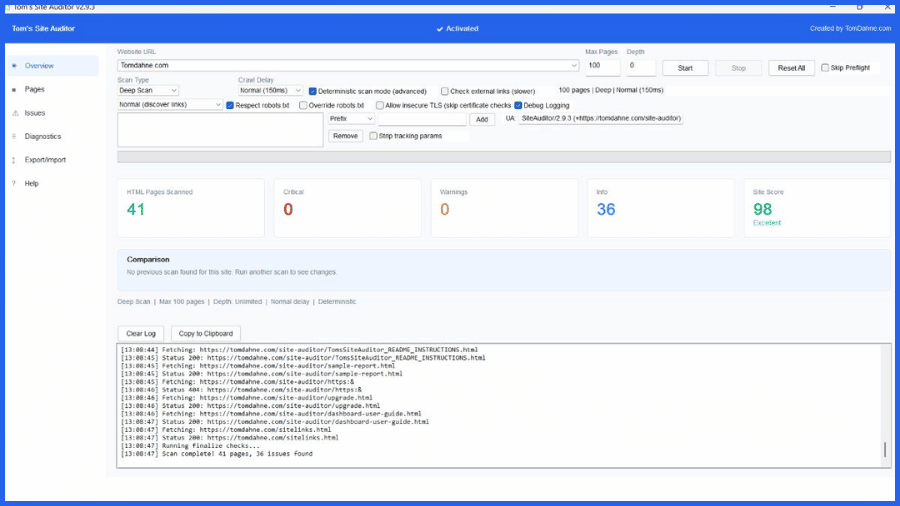Click the Export/Import arrows icon

(14, 160)
